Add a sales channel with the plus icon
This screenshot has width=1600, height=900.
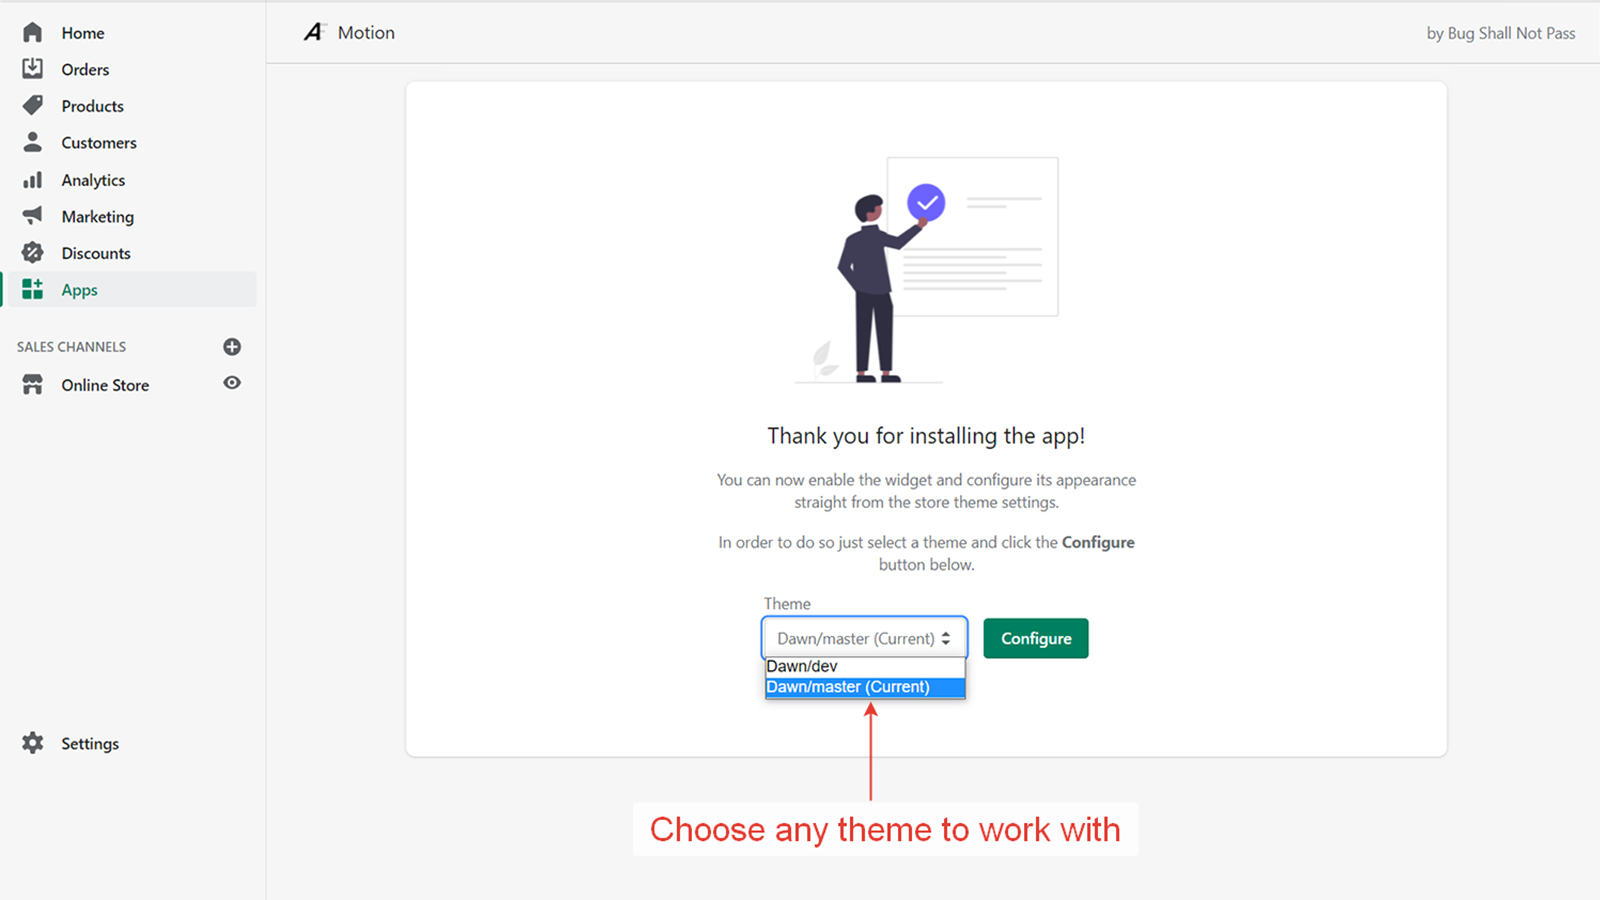click(231, 346)
